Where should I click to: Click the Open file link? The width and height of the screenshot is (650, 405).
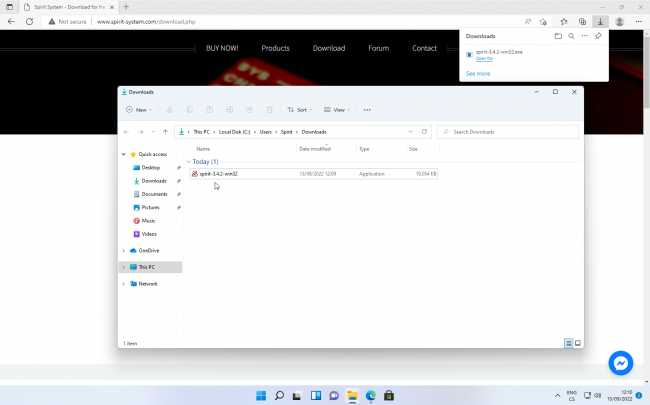(x=485, y=59)
